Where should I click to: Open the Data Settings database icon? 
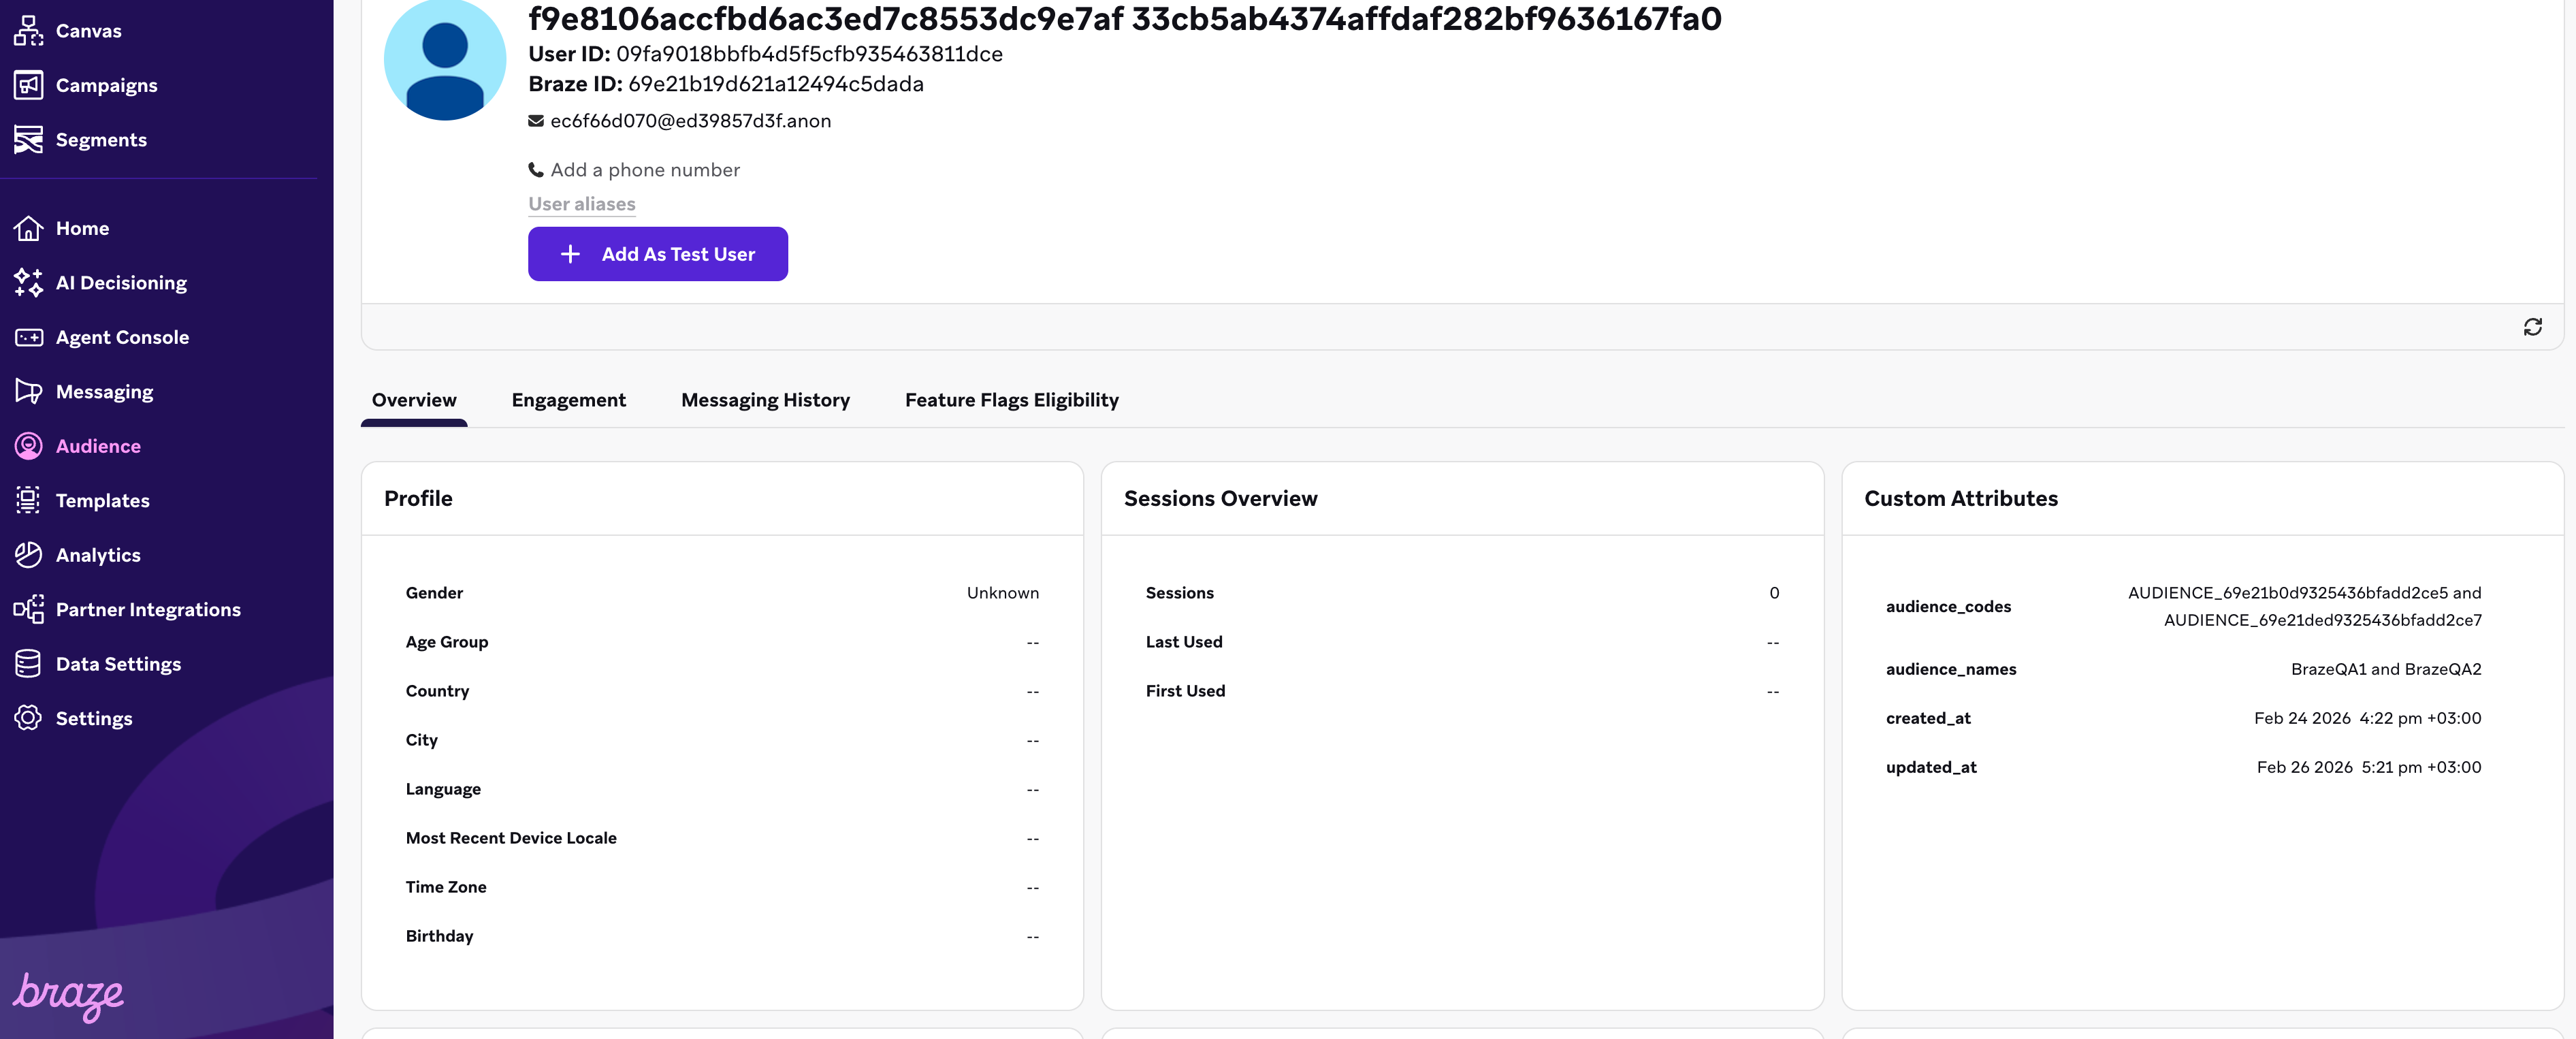tap(28, 664)
